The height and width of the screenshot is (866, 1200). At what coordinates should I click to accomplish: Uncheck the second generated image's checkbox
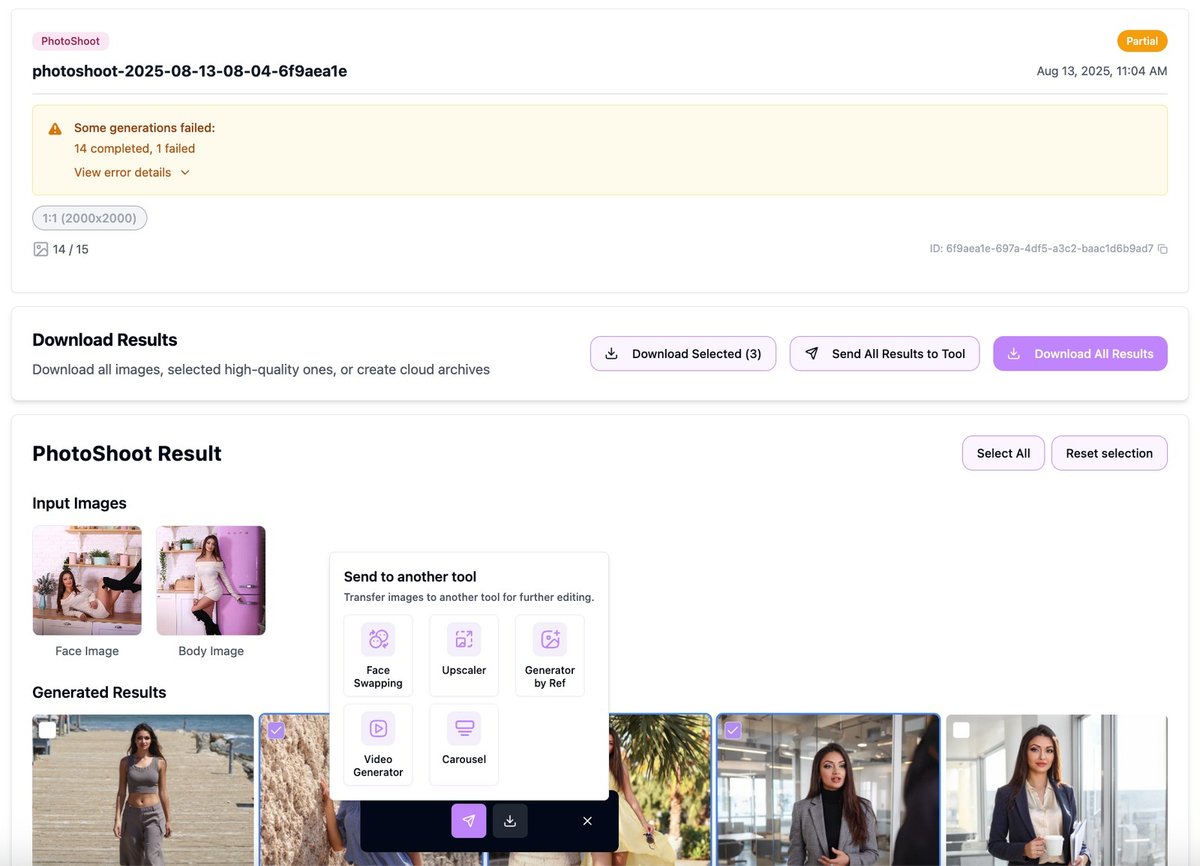(276, 730)
